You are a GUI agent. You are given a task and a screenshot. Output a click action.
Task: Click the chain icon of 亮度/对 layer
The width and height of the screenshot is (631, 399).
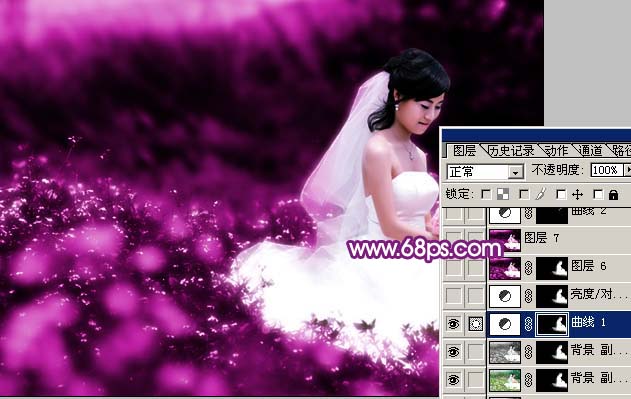(x=528, y=296)
